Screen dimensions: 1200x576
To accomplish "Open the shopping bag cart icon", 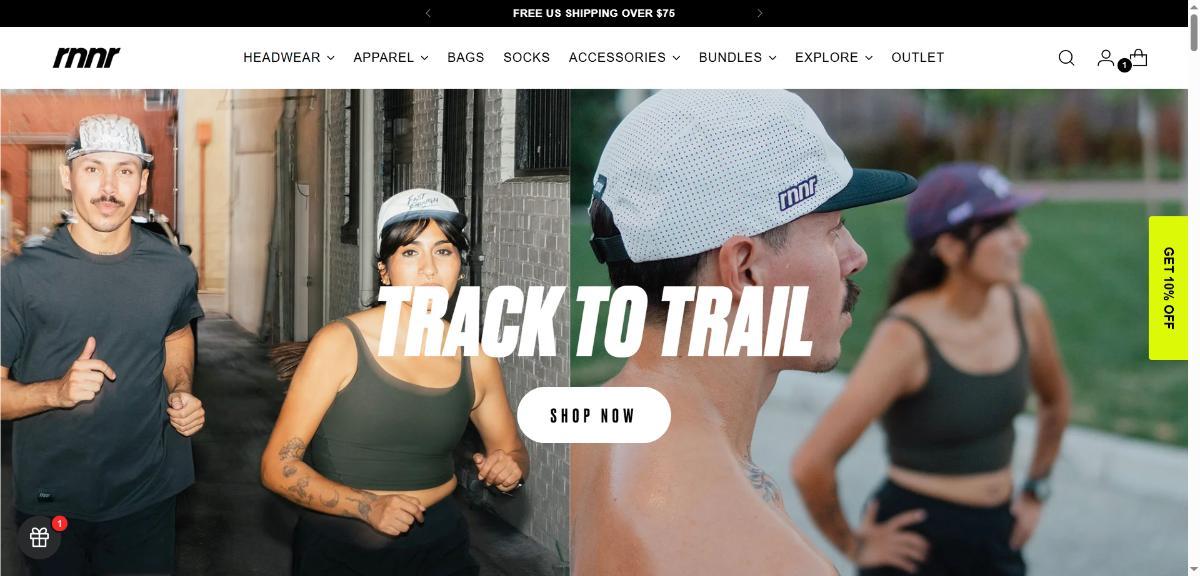I will [x=1137, y=58].
